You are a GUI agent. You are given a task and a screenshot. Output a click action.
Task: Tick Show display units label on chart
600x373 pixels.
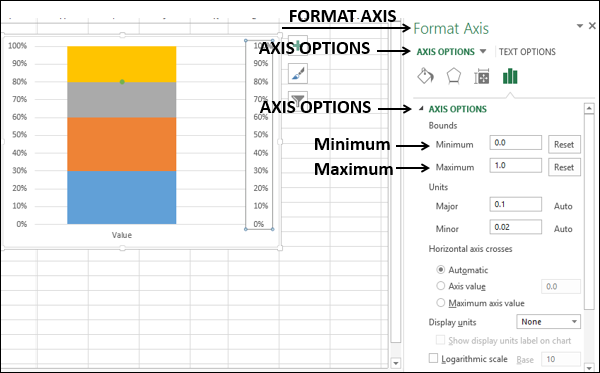click(x=440, y=340)
